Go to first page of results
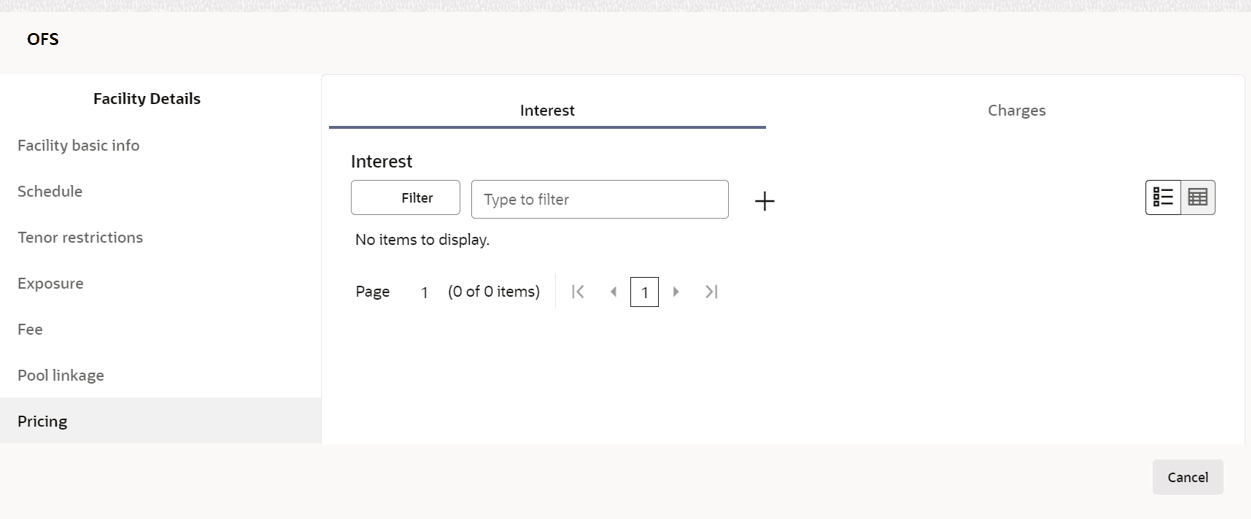 tap(577, 292)
